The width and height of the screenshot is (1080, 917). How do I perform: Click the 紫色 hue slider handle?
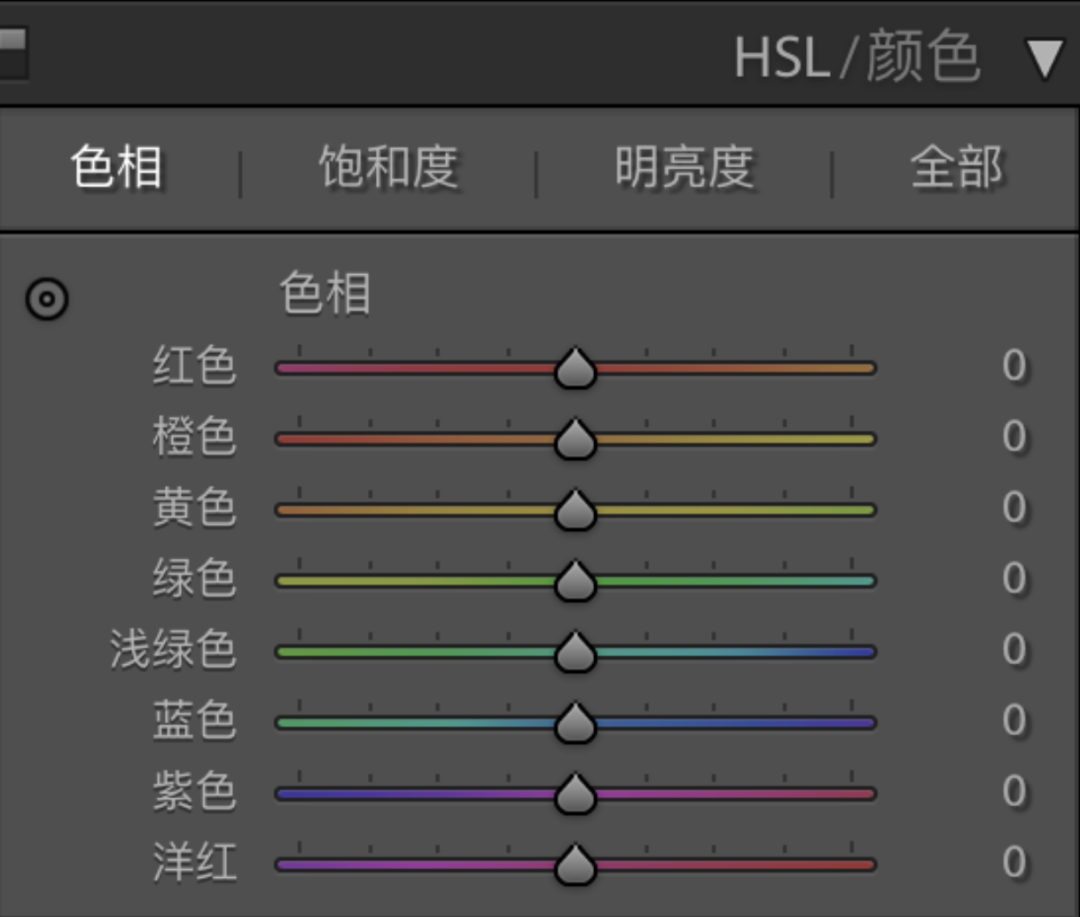click(x=575, y=795)
